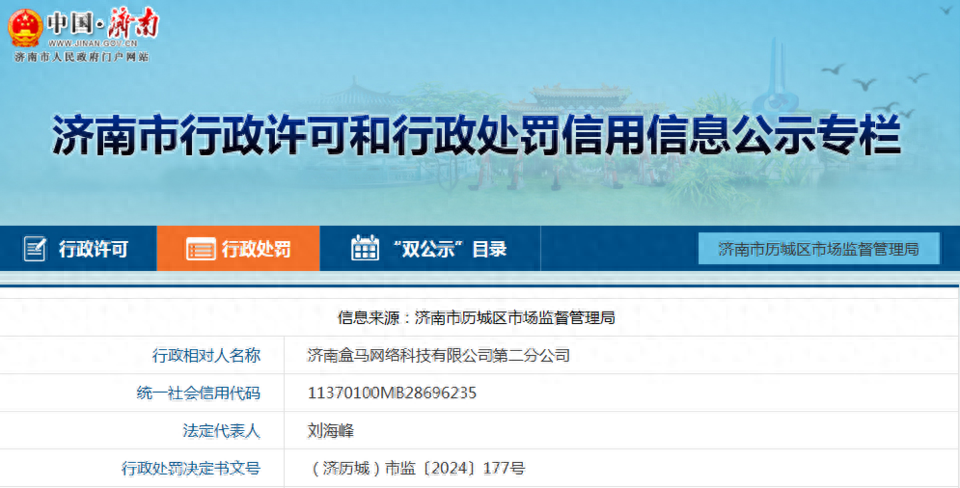Select the 行政相对人名称 label cell
The height and width of the screenshot is (488, 960).
click(x=206, y=355)
